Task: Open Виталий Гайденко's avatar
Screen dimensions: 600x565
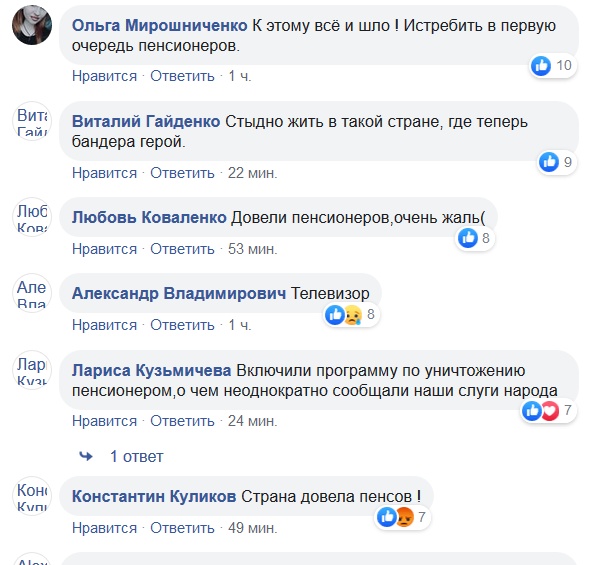Action: tap(32, 126)
